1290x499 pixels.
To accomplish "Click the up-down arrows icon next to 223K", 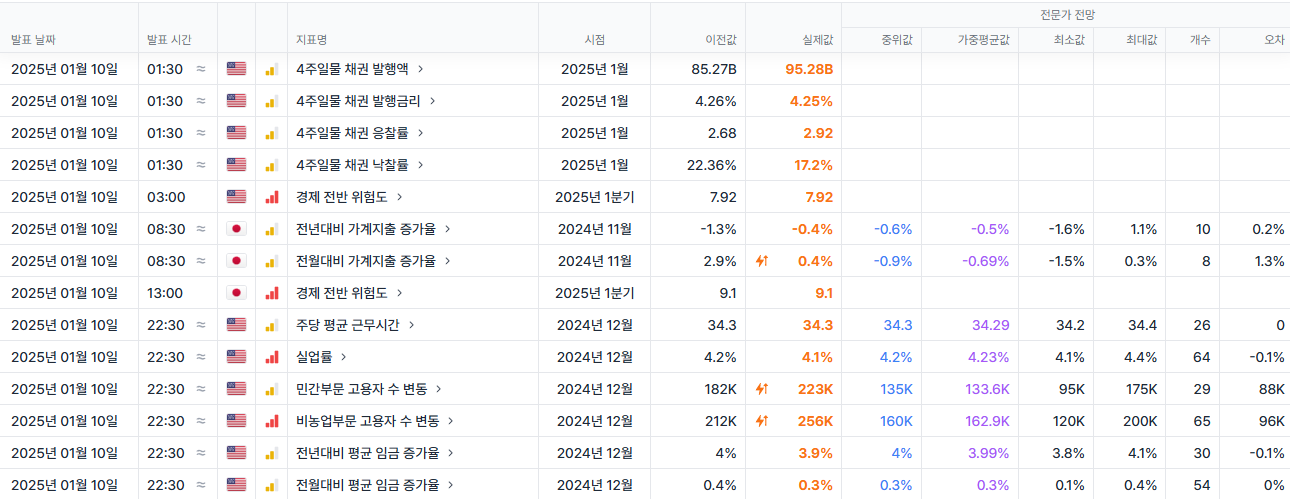I will (762, 389).
